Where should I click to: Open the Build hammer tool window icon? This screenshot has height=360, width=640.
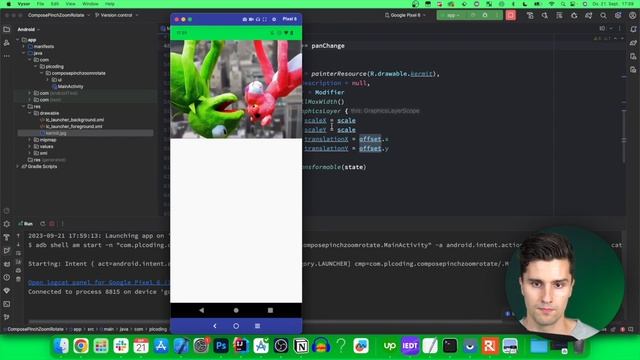click(x=7, y=237)
